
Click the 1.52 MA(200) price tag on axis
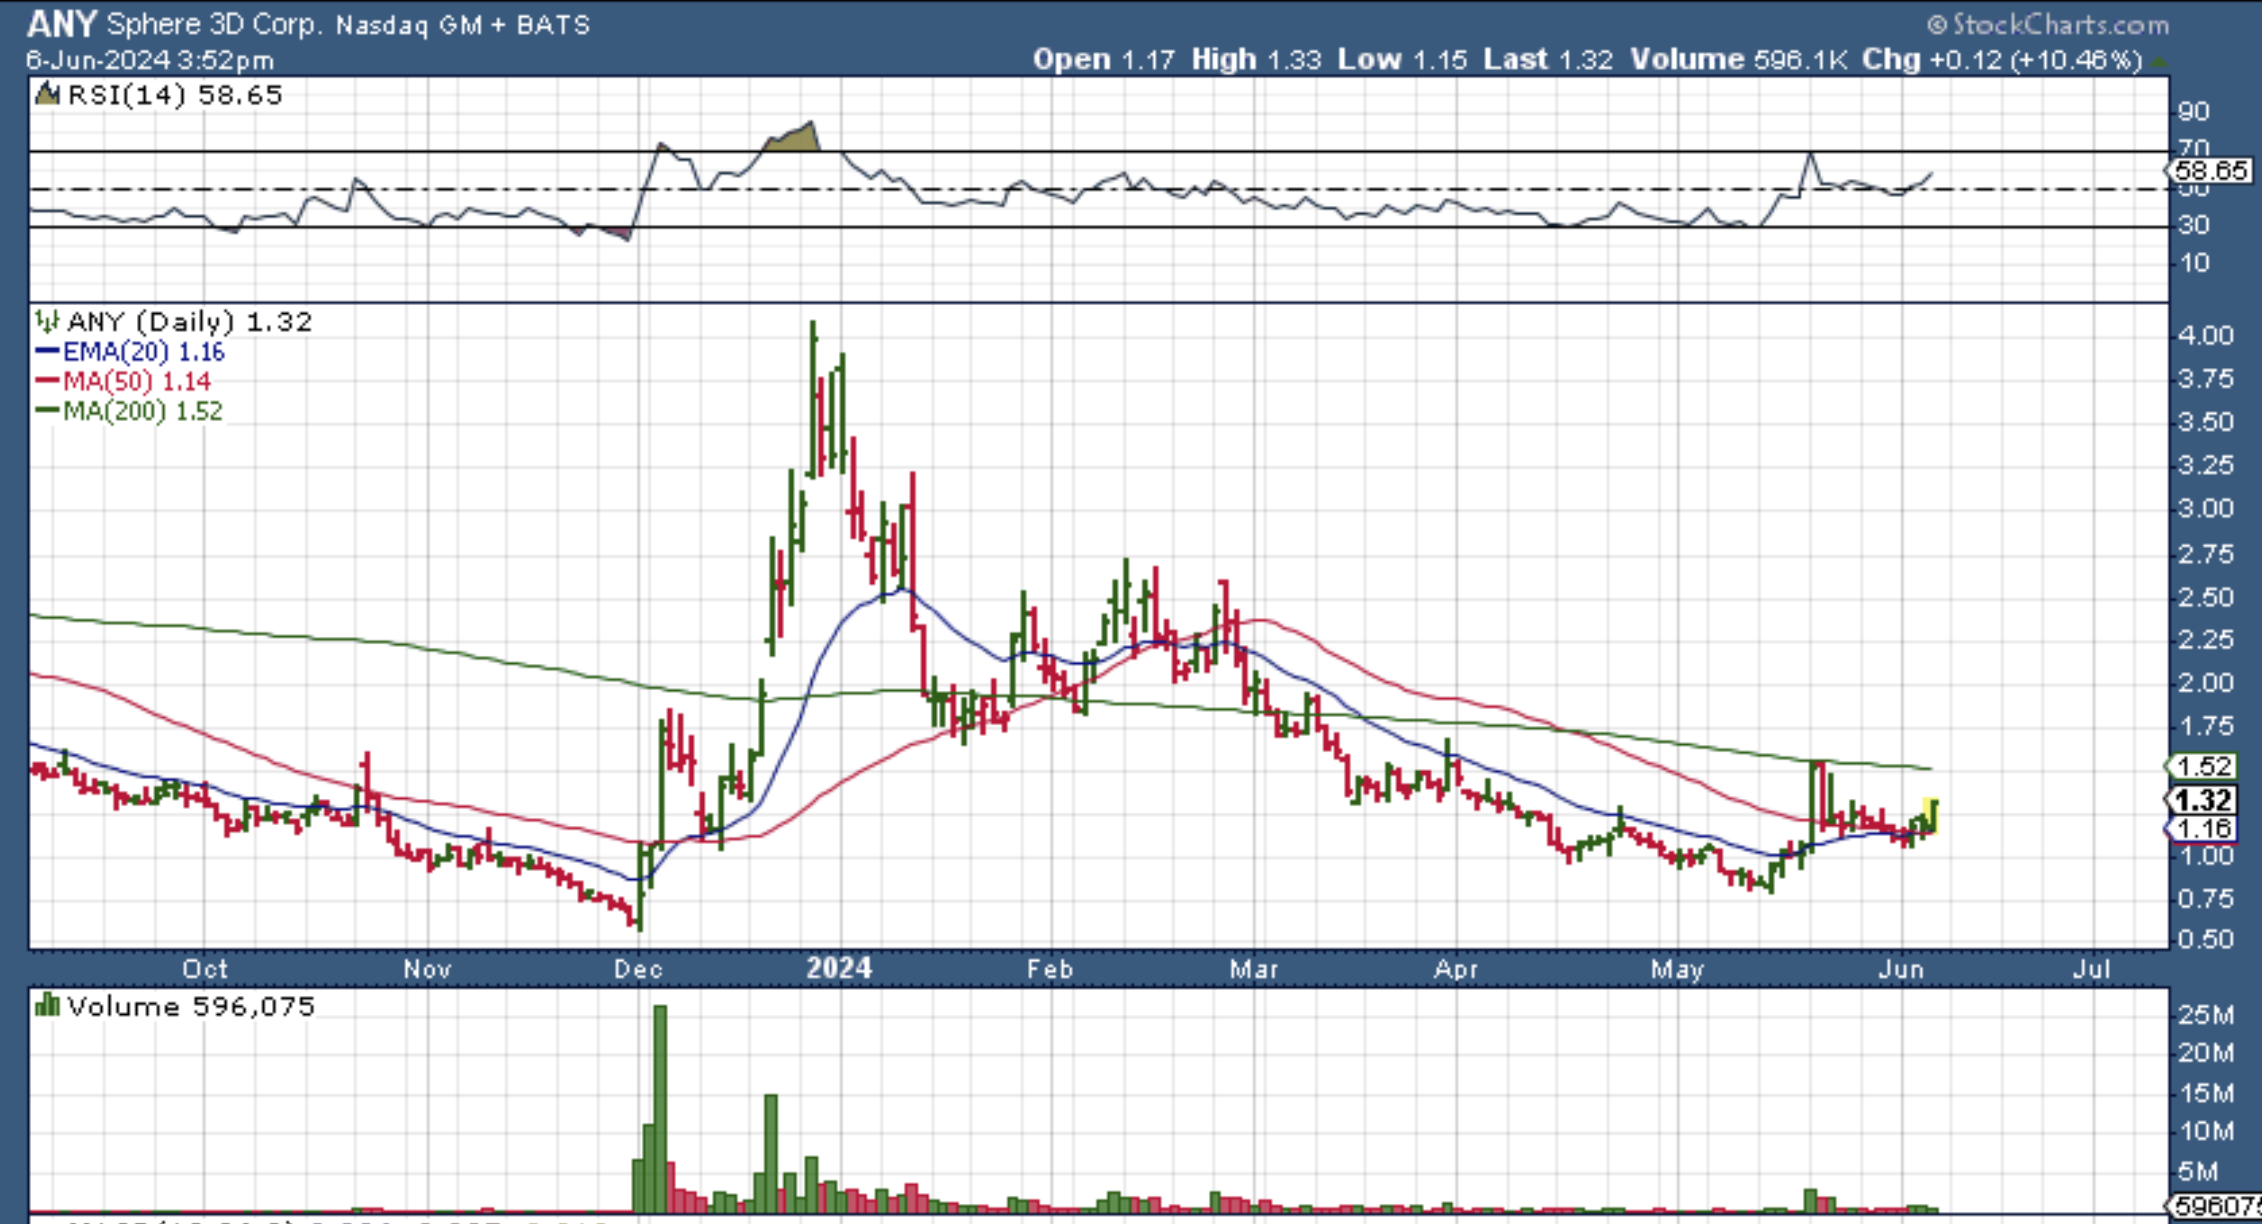click(2202, 766)
